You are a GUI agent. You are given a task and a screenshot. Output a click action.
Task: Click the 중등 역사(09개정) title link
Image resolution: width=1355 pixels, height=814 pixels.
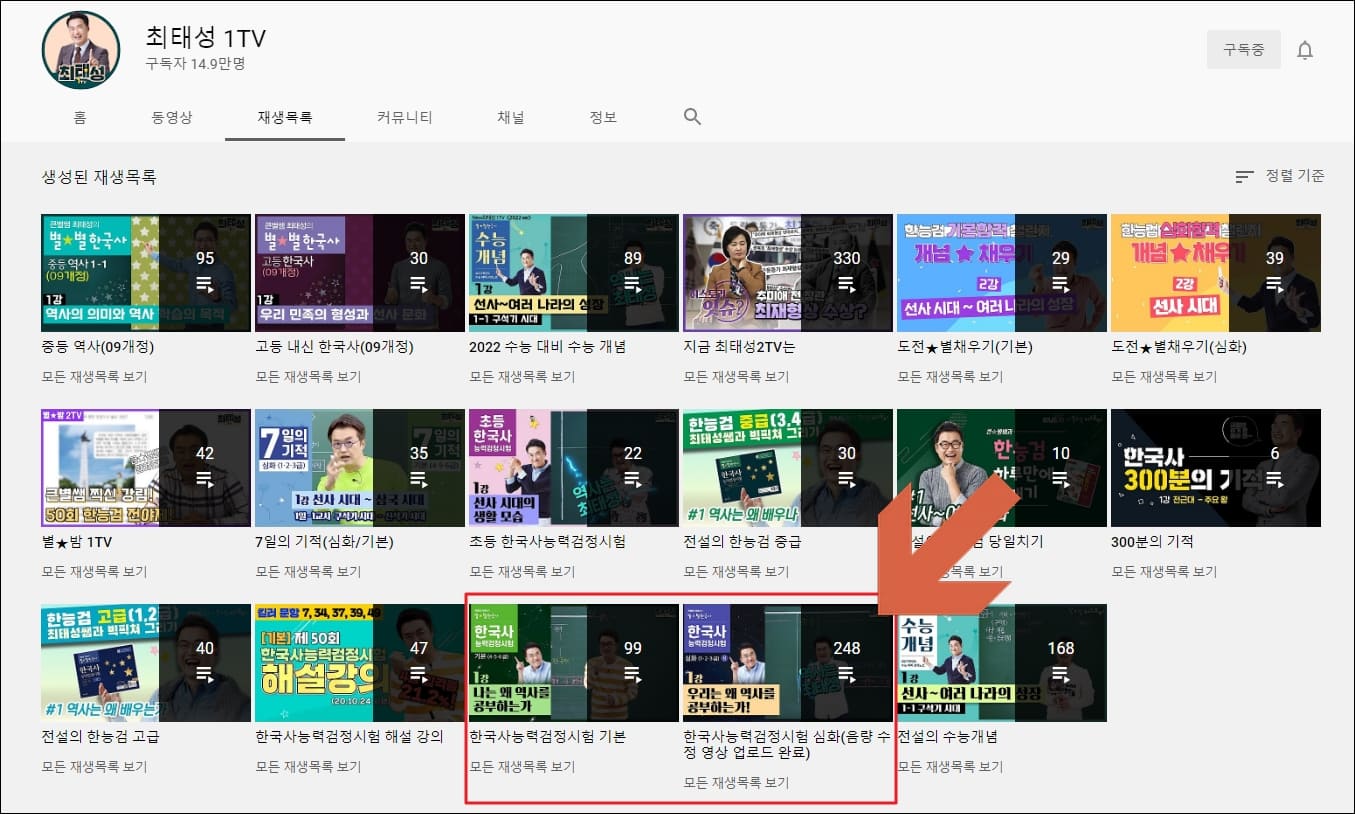[x=98, y=347]
